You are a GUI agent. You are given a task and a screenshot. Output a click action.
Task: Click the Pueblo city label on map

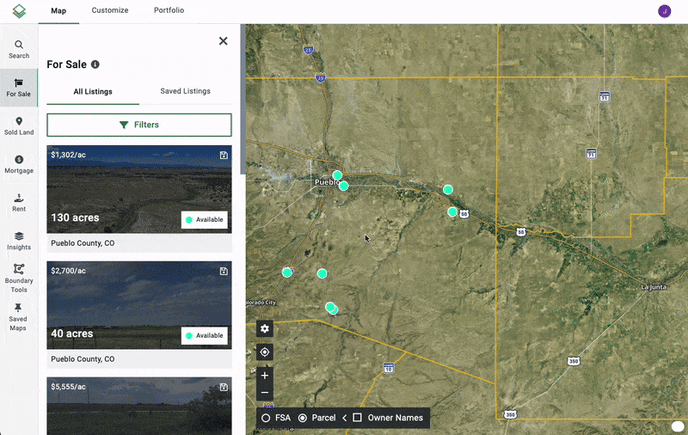tap(326, 182)
